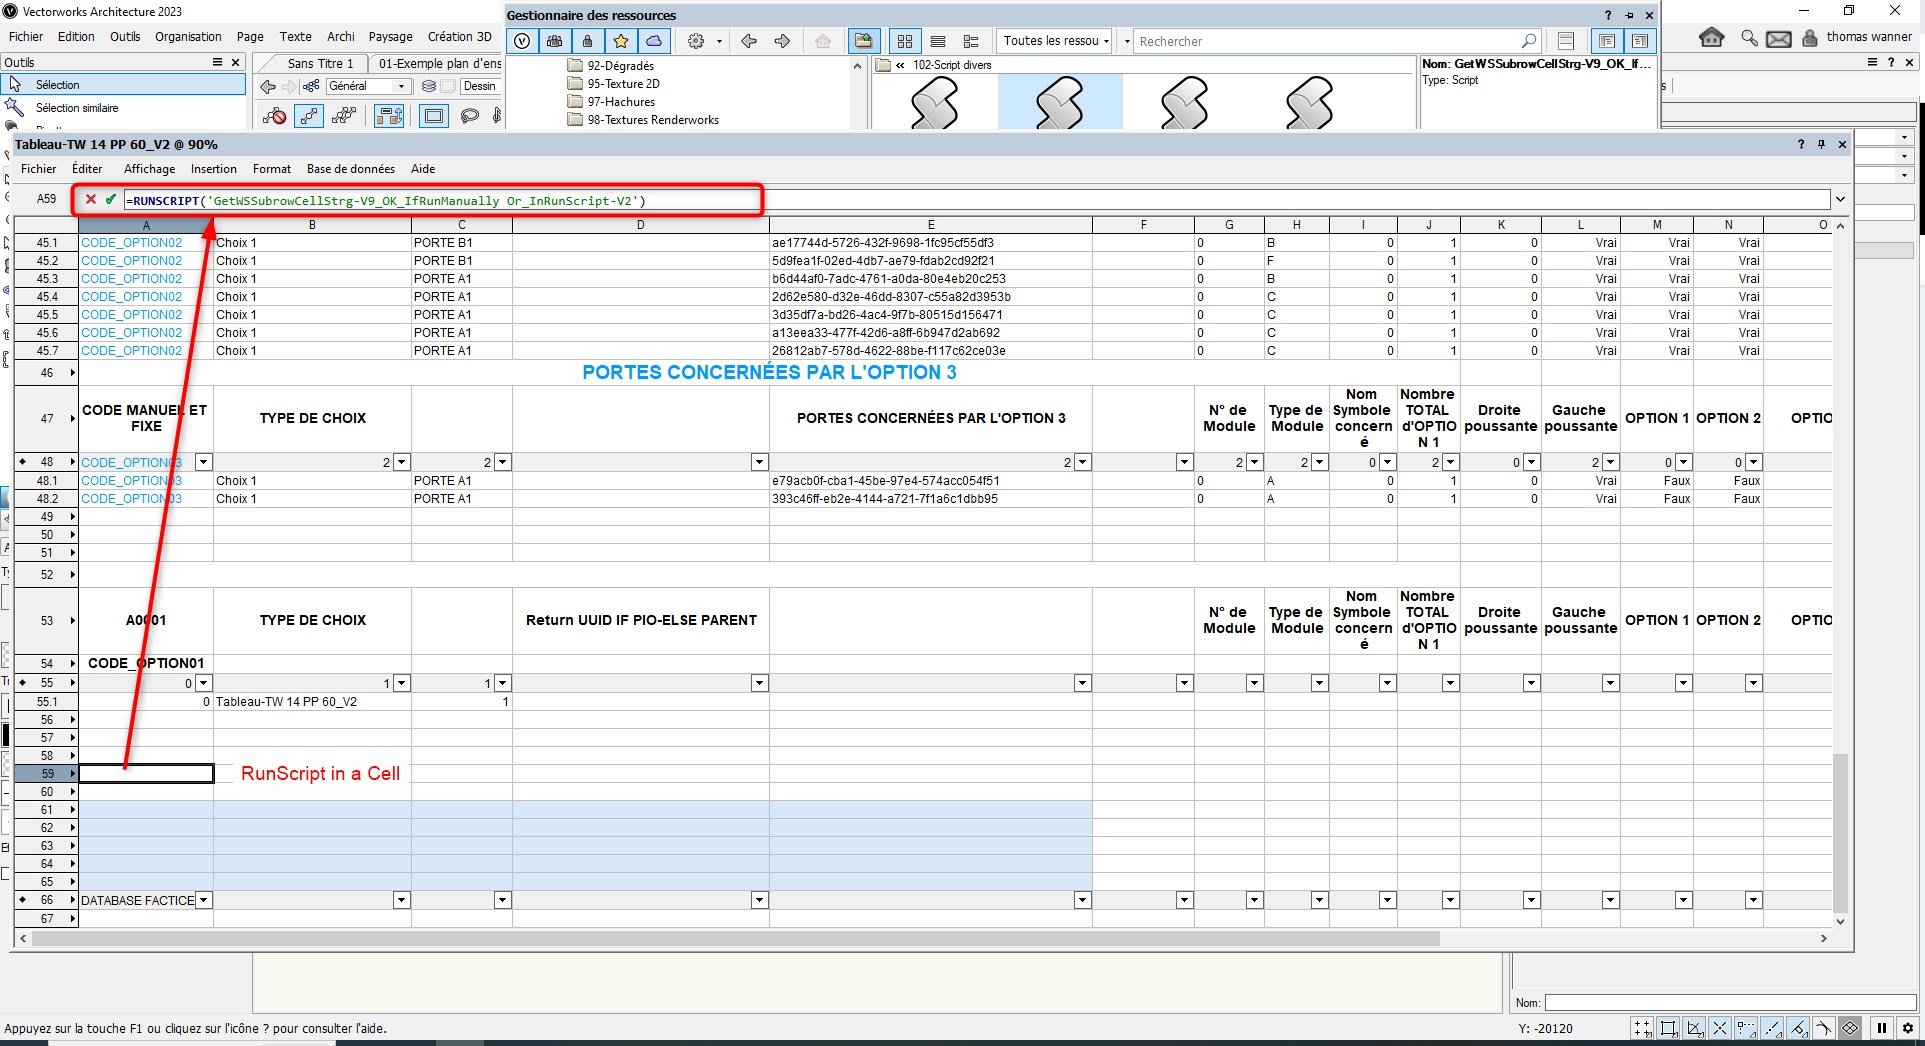Viewport: 1925px width, 1046px height.
Task: Switch to the Sans Titre 1 tab
Action: tap(320, 63)
